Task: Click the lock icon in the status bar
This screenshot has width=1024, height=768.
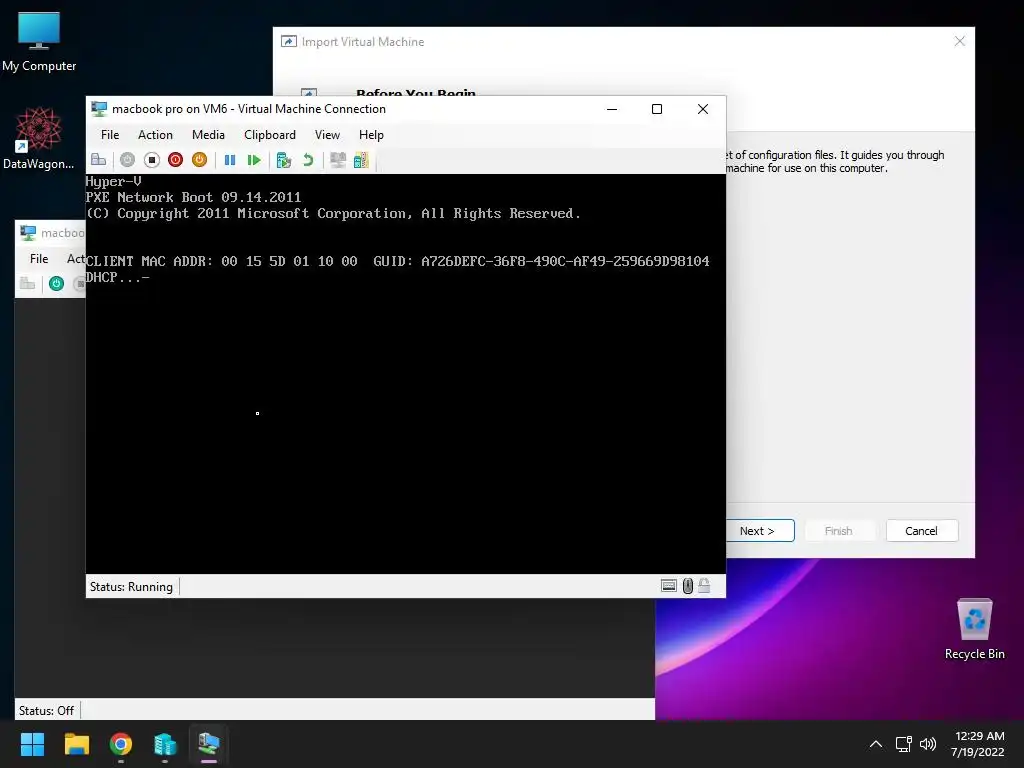Action: pos(704,585)
